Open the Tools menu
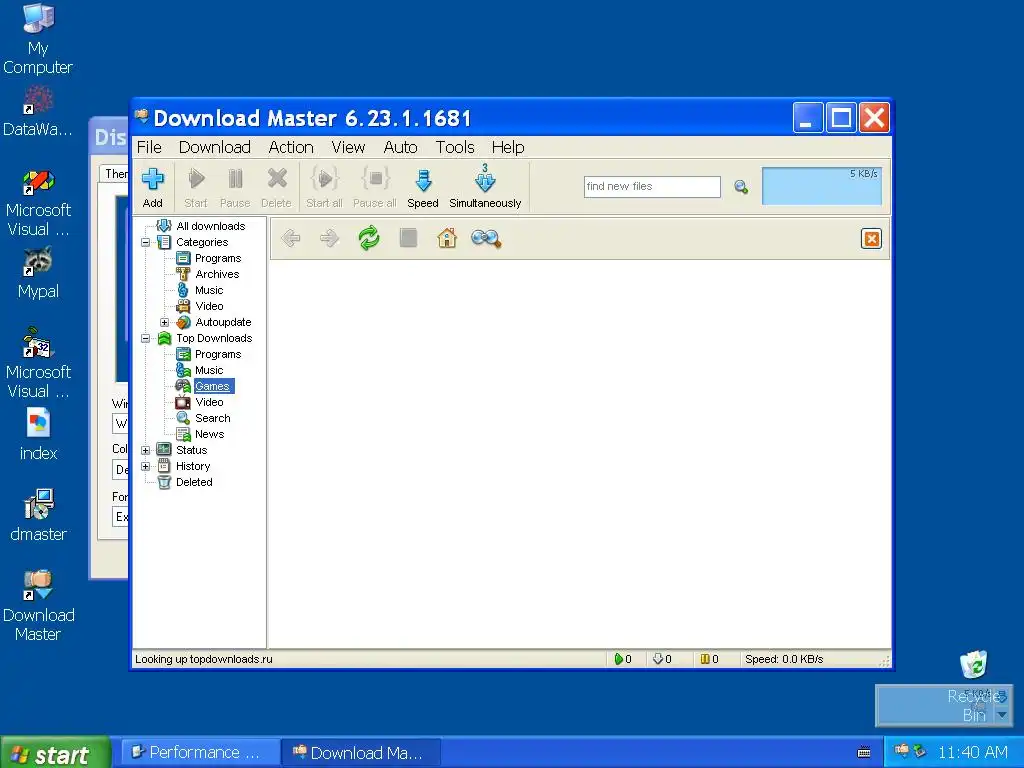Viewport: 1024px width, 768px height. [455, 148]
